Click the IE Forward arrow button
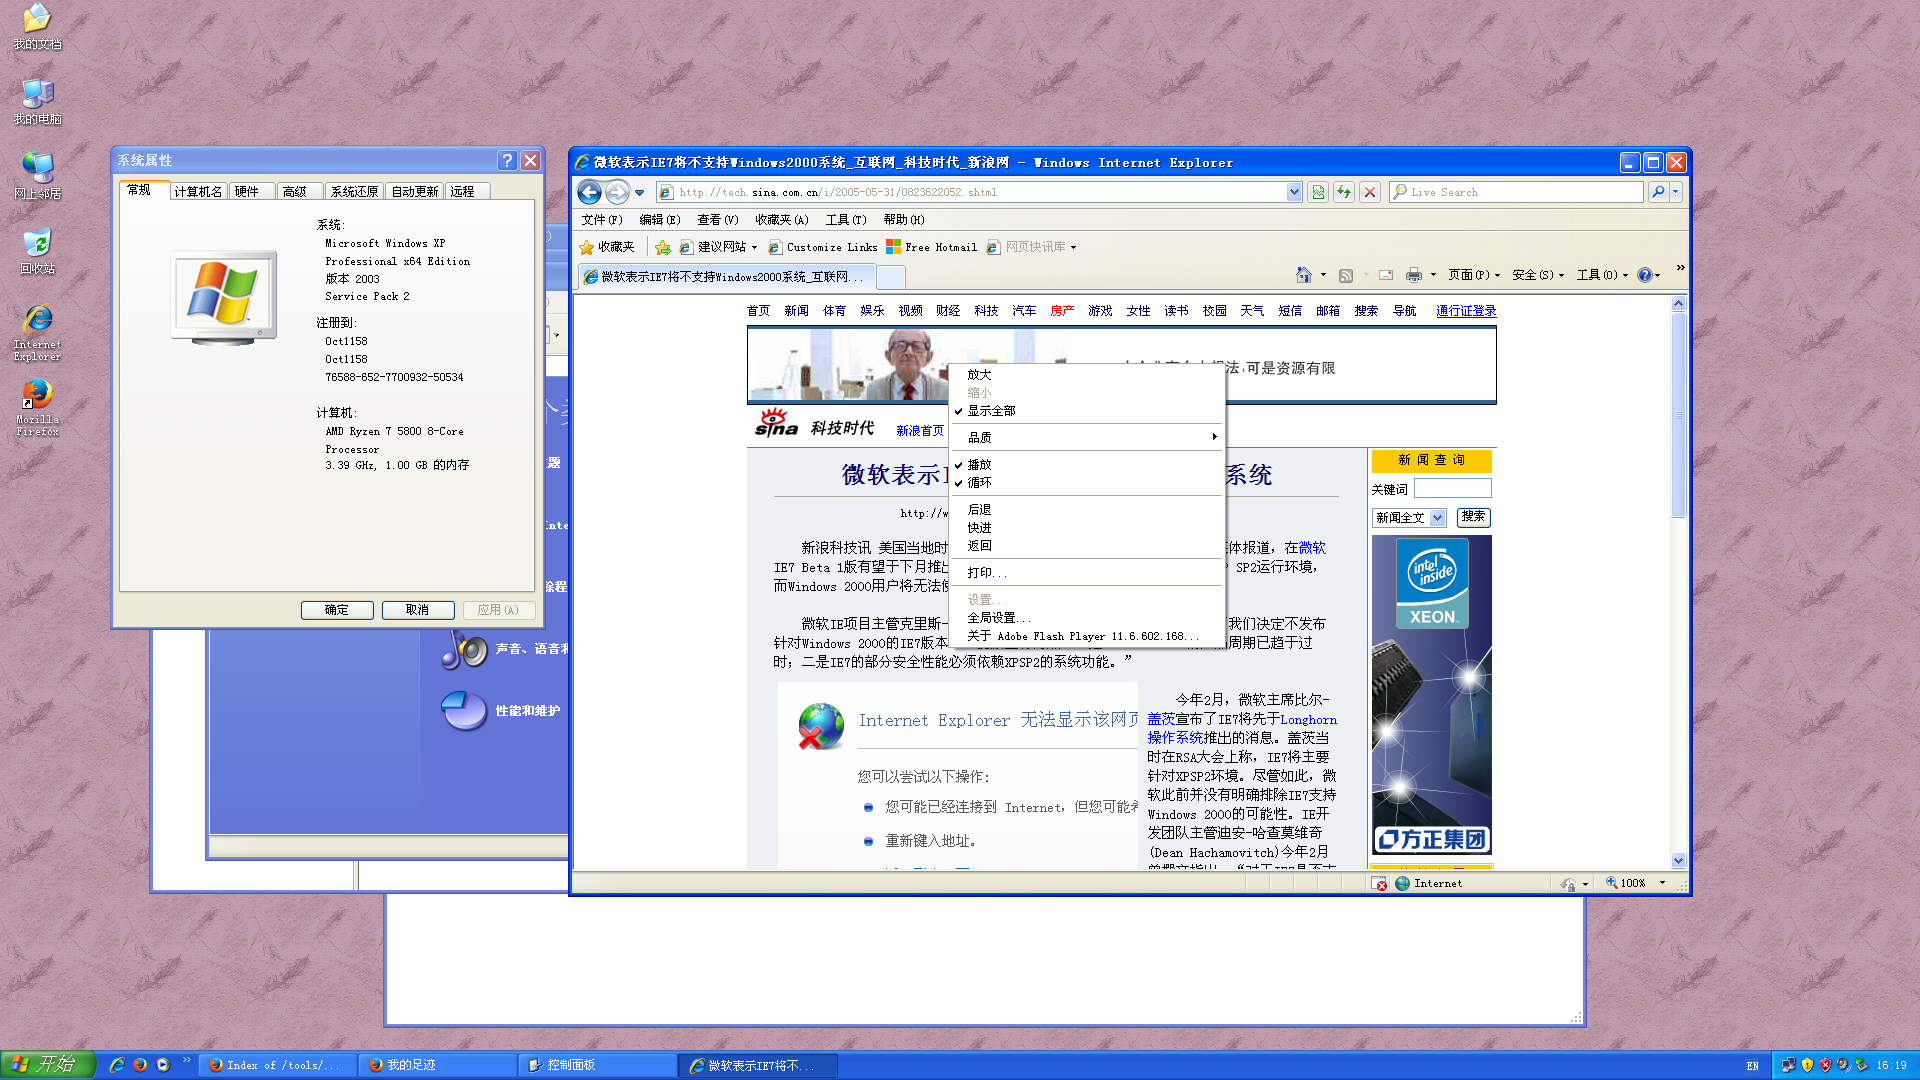This screenshot has width=1920, height=1080. click(x=618, y=192)
